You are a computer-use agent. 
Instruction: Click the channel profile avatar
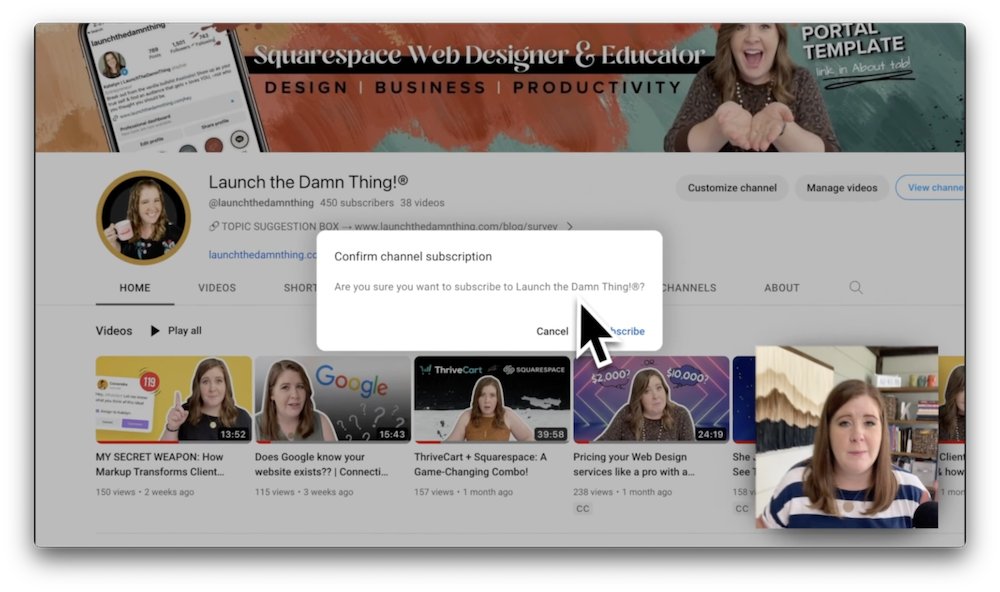tap(143, 218)
